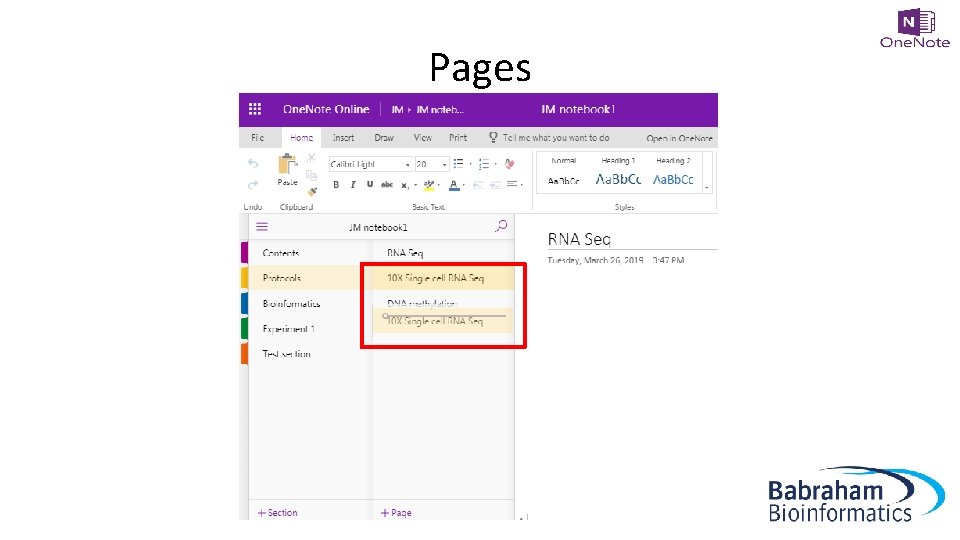
Task: Click the JM noteb... breadcrumb link
Action: (x=440, y=110)
